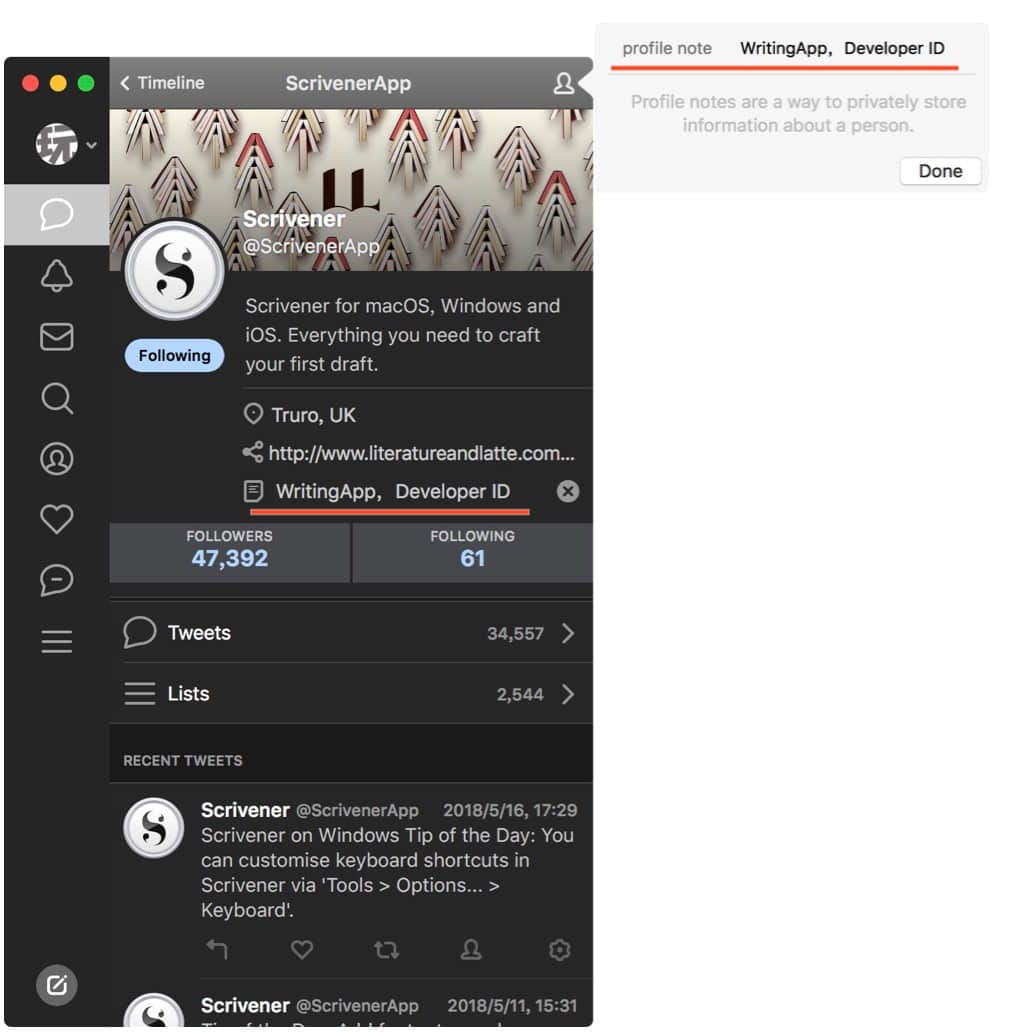Open the literatureandlatte.com website link

[x=421, y=453]
